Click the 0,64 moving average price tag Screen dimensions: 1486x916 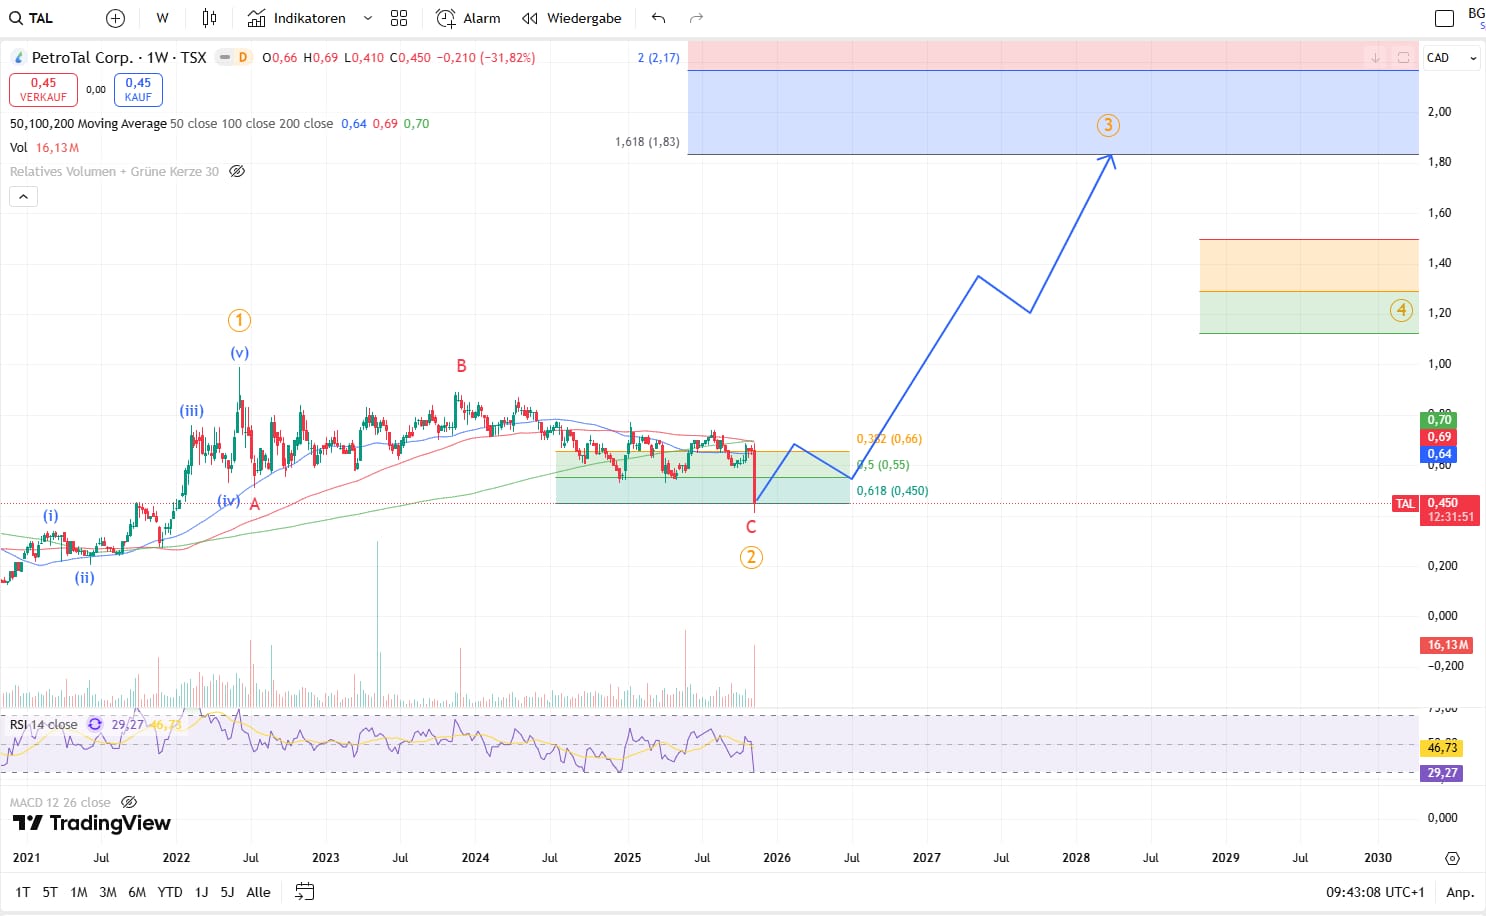click(1439, 454)
